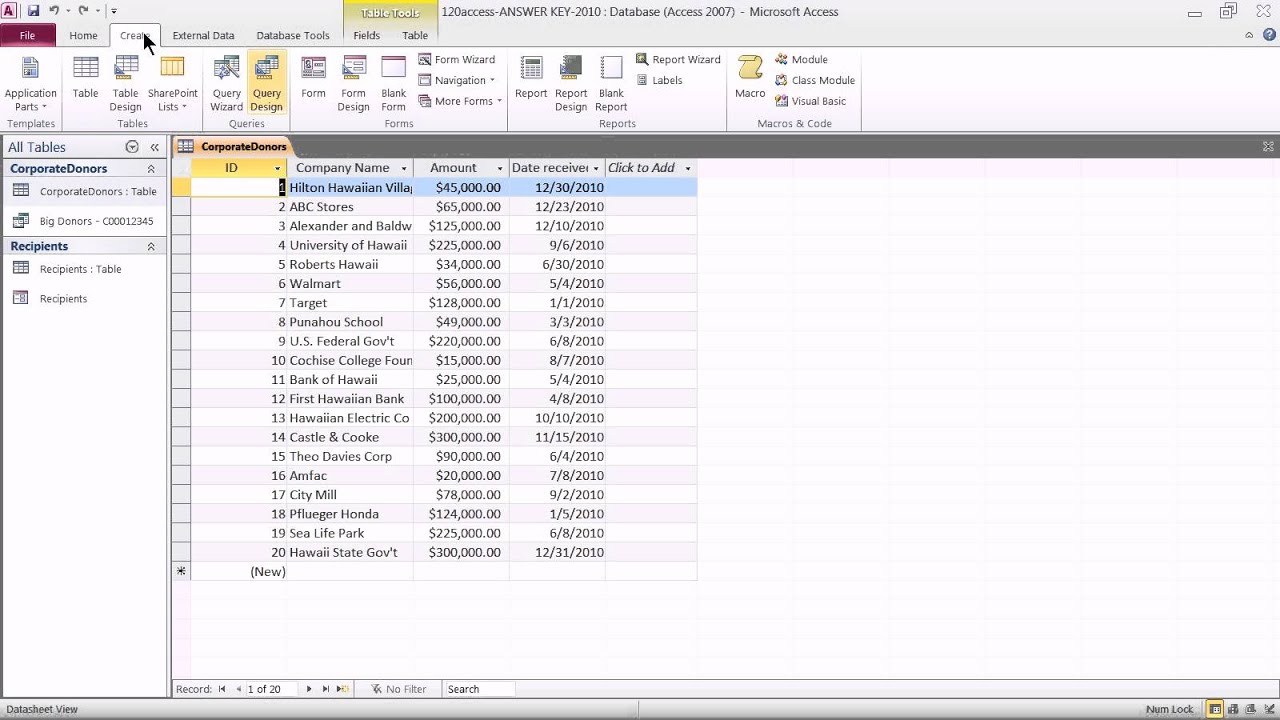The width and height of the screenshot is (1280, 720).
Task: Open the Table tab under Table Tools
Action: pos(415,35)
